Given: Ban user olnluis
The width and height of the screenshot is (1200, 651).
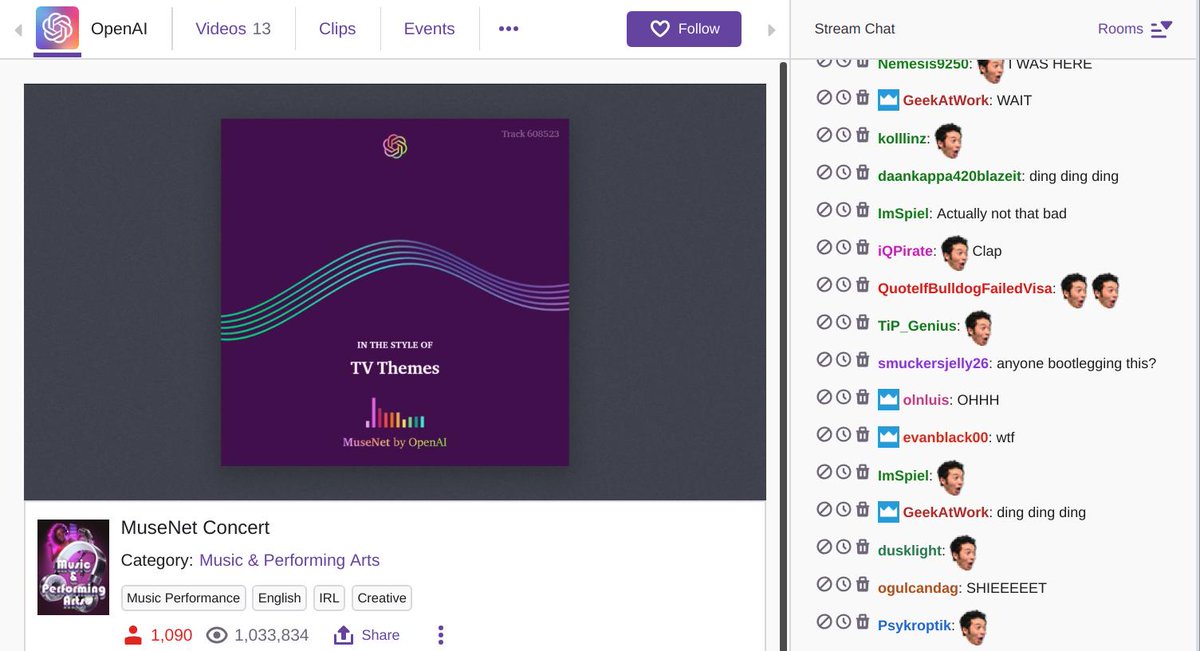Looking at the screenshot, I should (x=824, y=397).
